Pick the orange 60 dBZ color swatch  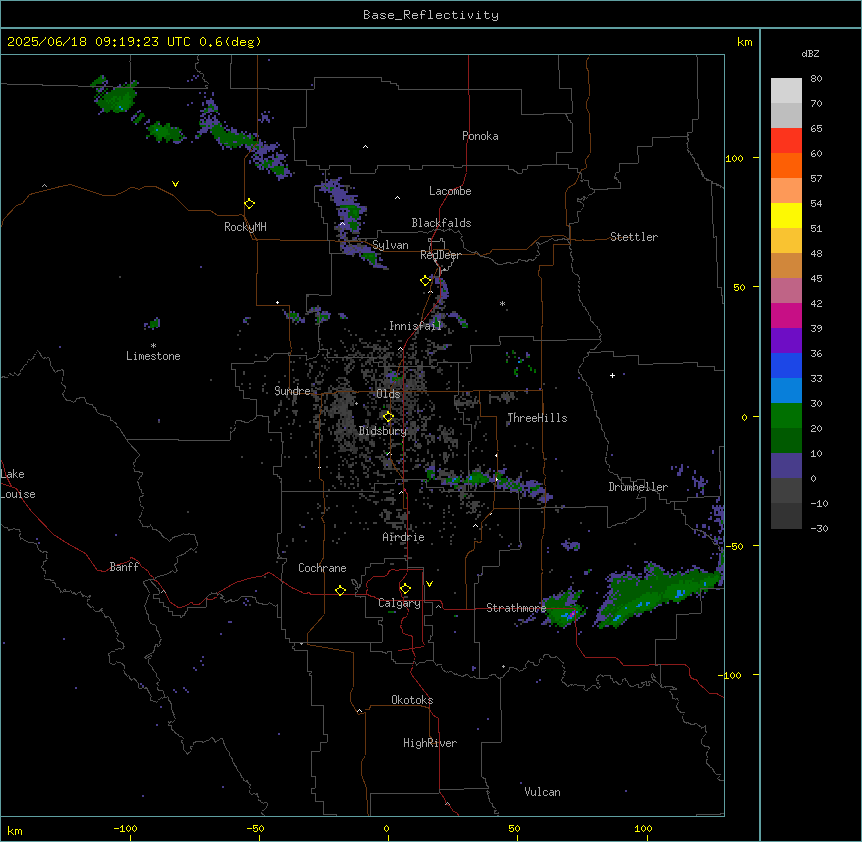pos(786,165)
